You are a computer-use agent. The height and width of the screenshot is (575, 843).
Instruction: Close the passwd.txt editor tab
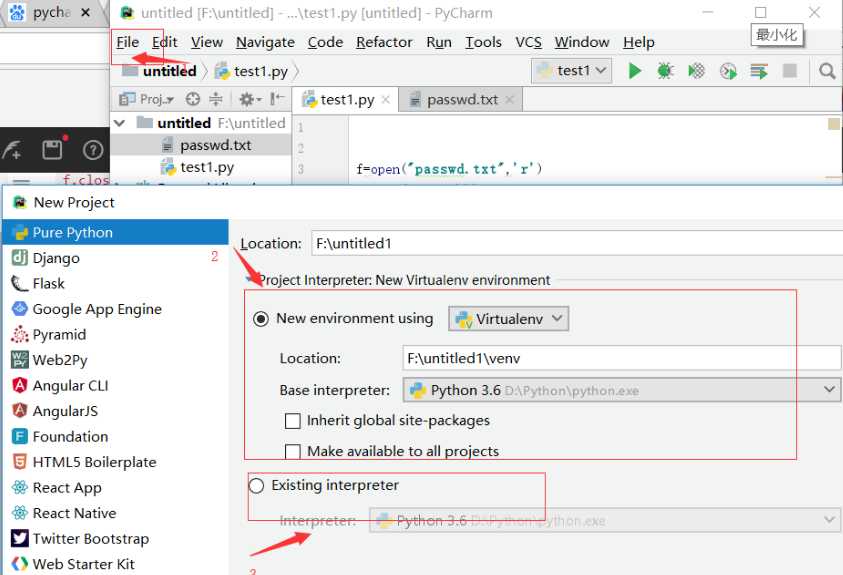[x=510, y=99]
